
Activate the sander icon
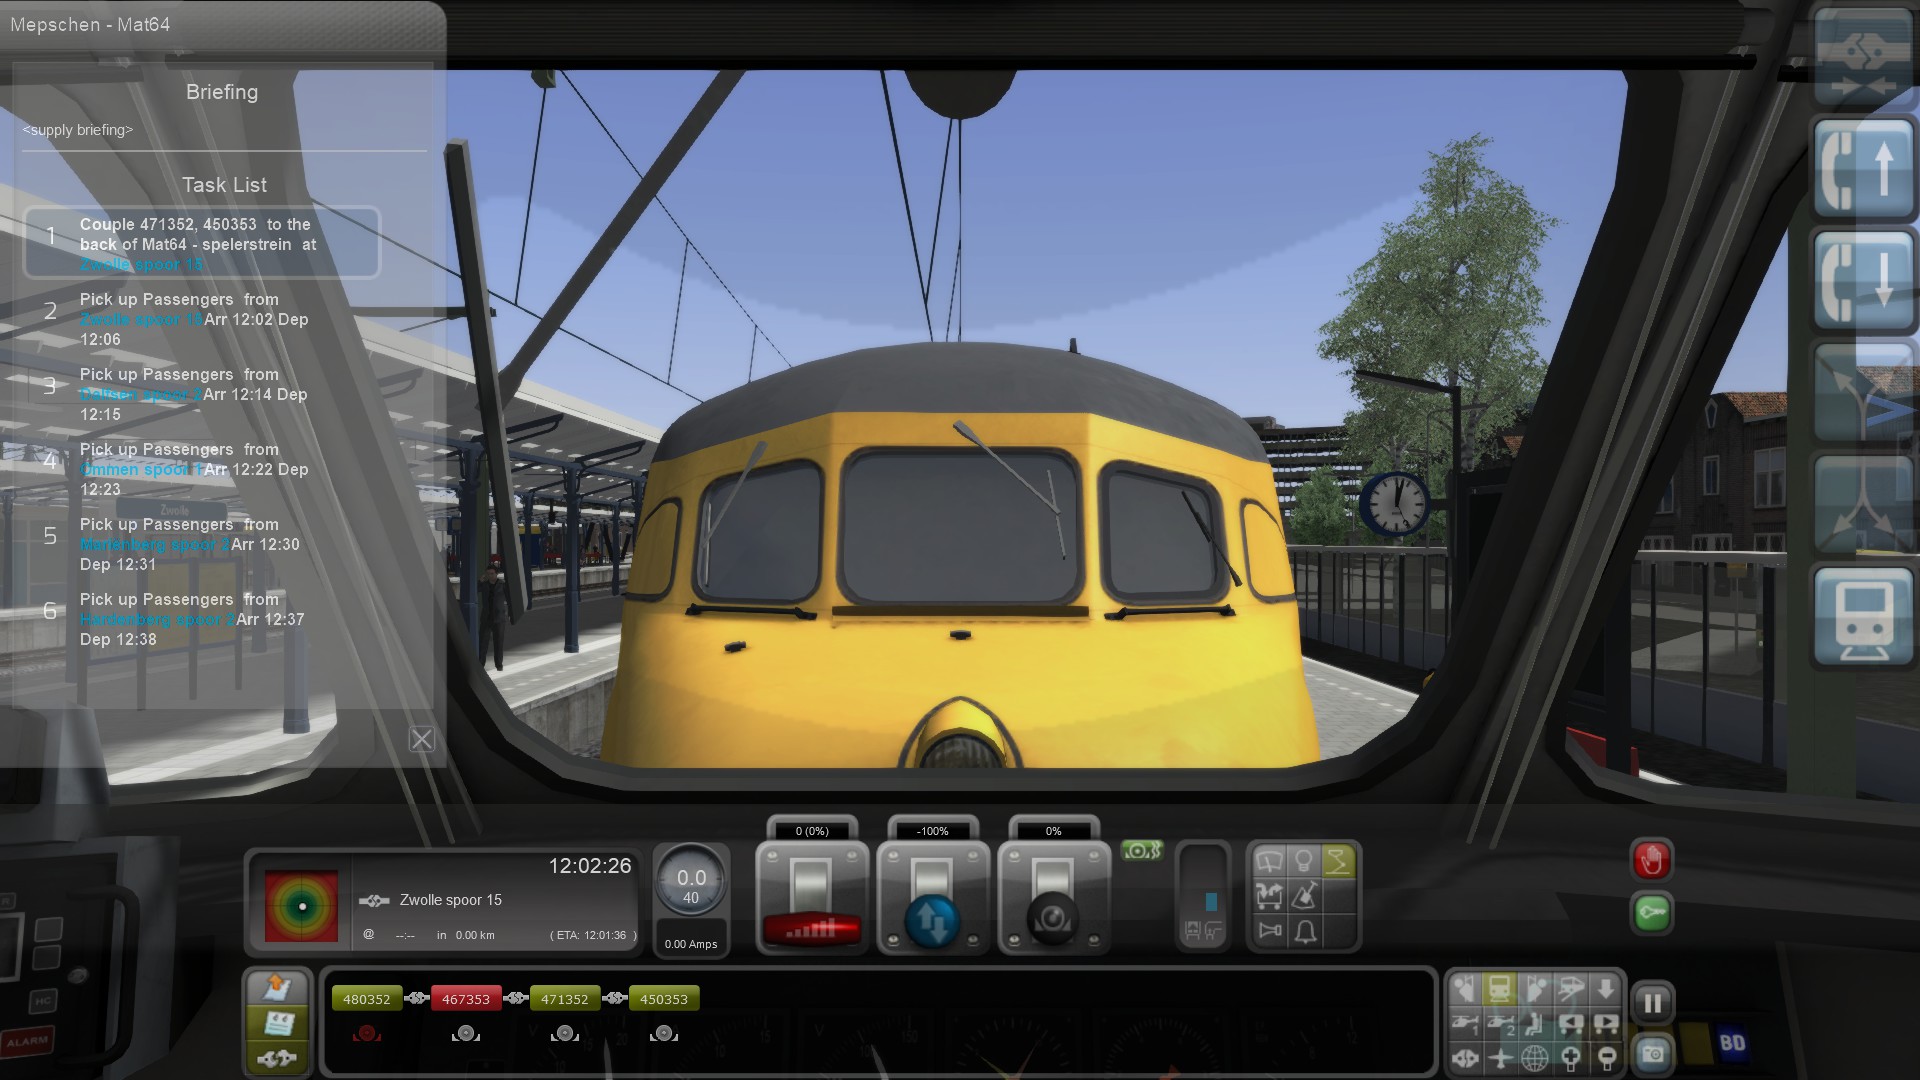pyautogui.click(x=1304, y=896)
